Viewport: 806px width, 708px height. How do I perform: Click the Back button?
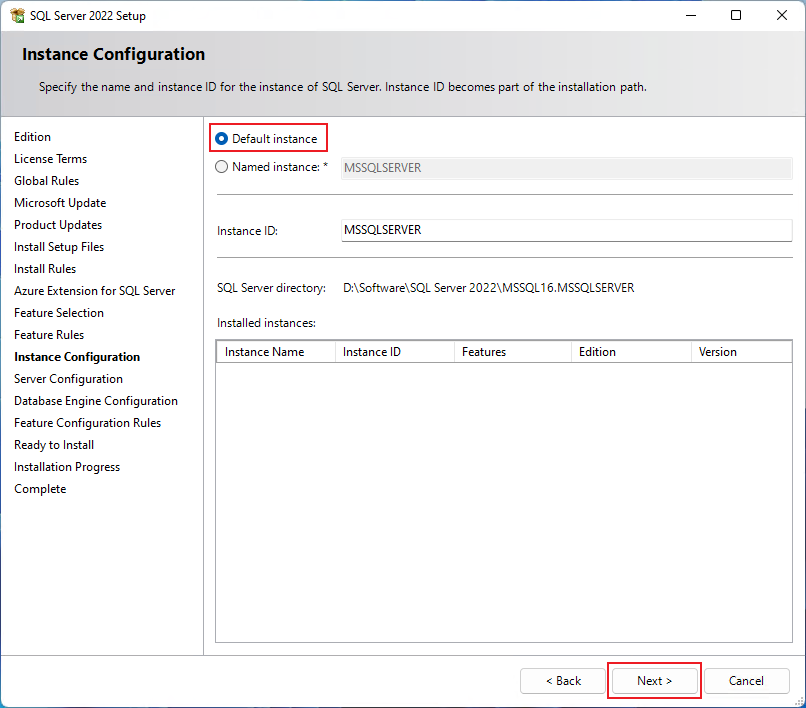click(563, 681)
